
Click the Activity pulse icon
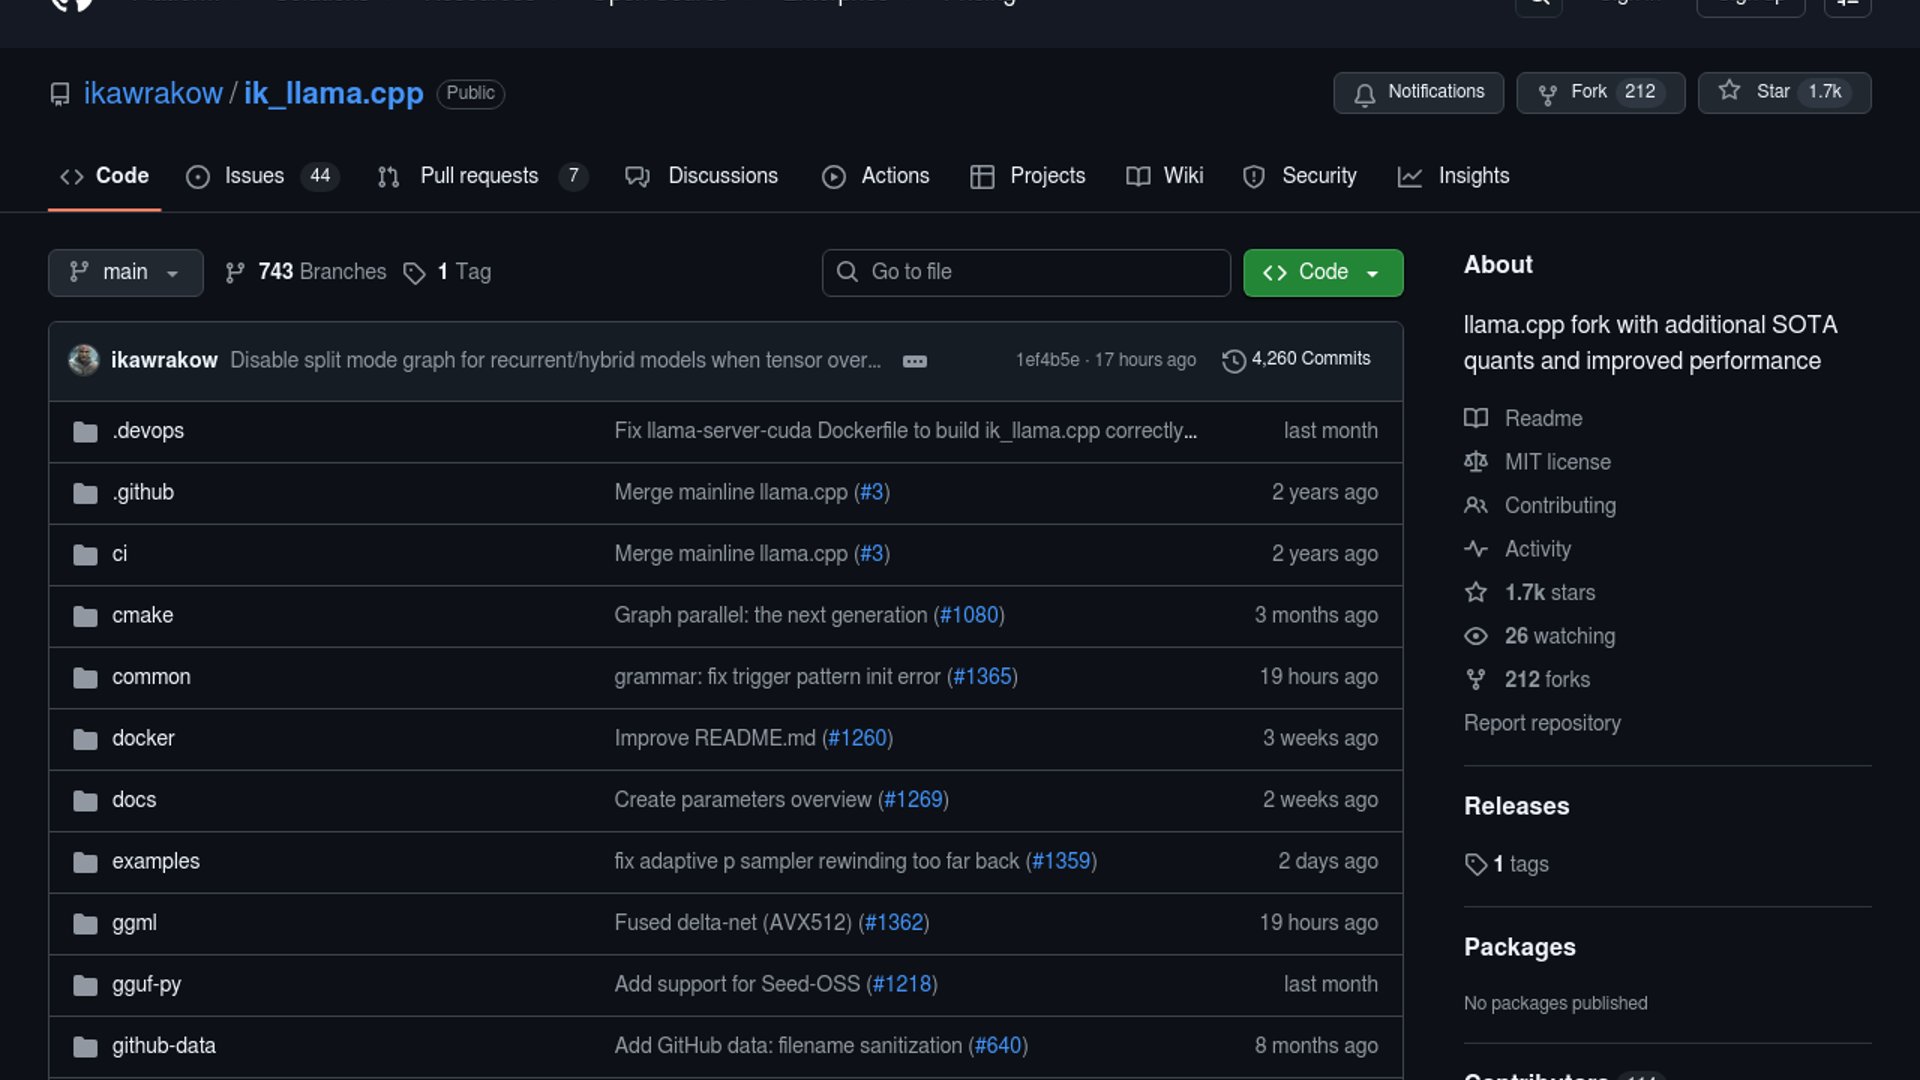[1475, 549]
